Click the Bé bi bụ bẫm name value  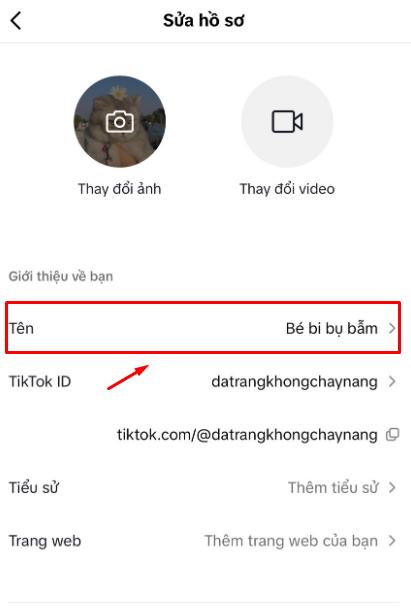[x=332, y=328]
